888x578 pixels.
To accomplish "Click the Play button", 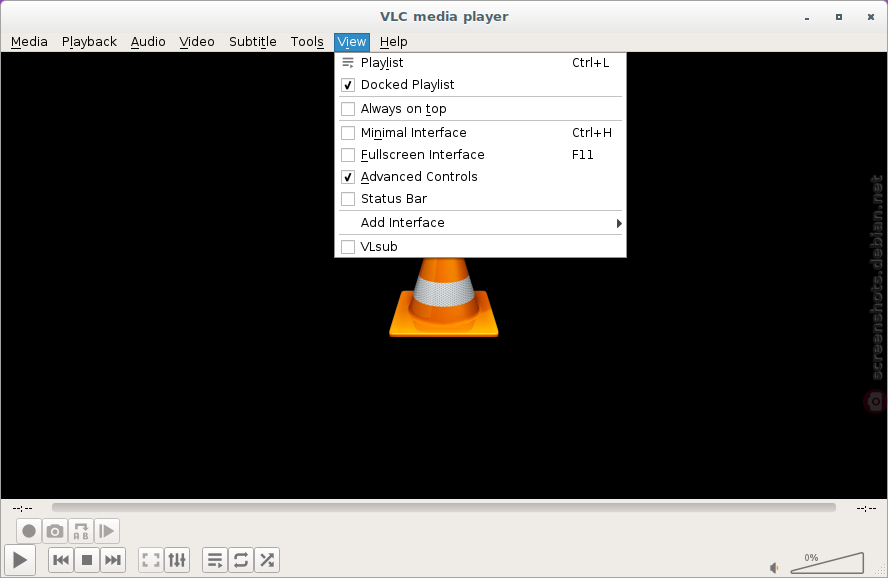I will pyautogui.click(x=20, y=560).
